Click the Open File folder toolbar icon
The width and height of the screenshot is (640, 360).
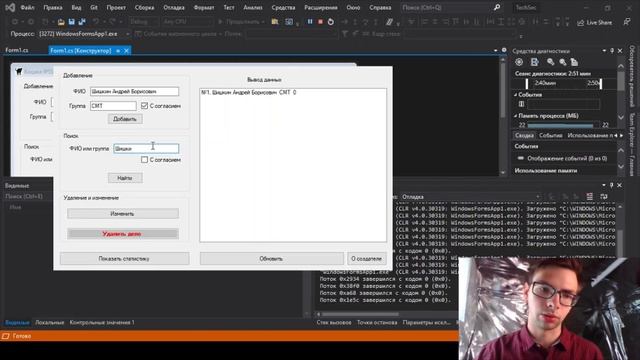(61, 22)
